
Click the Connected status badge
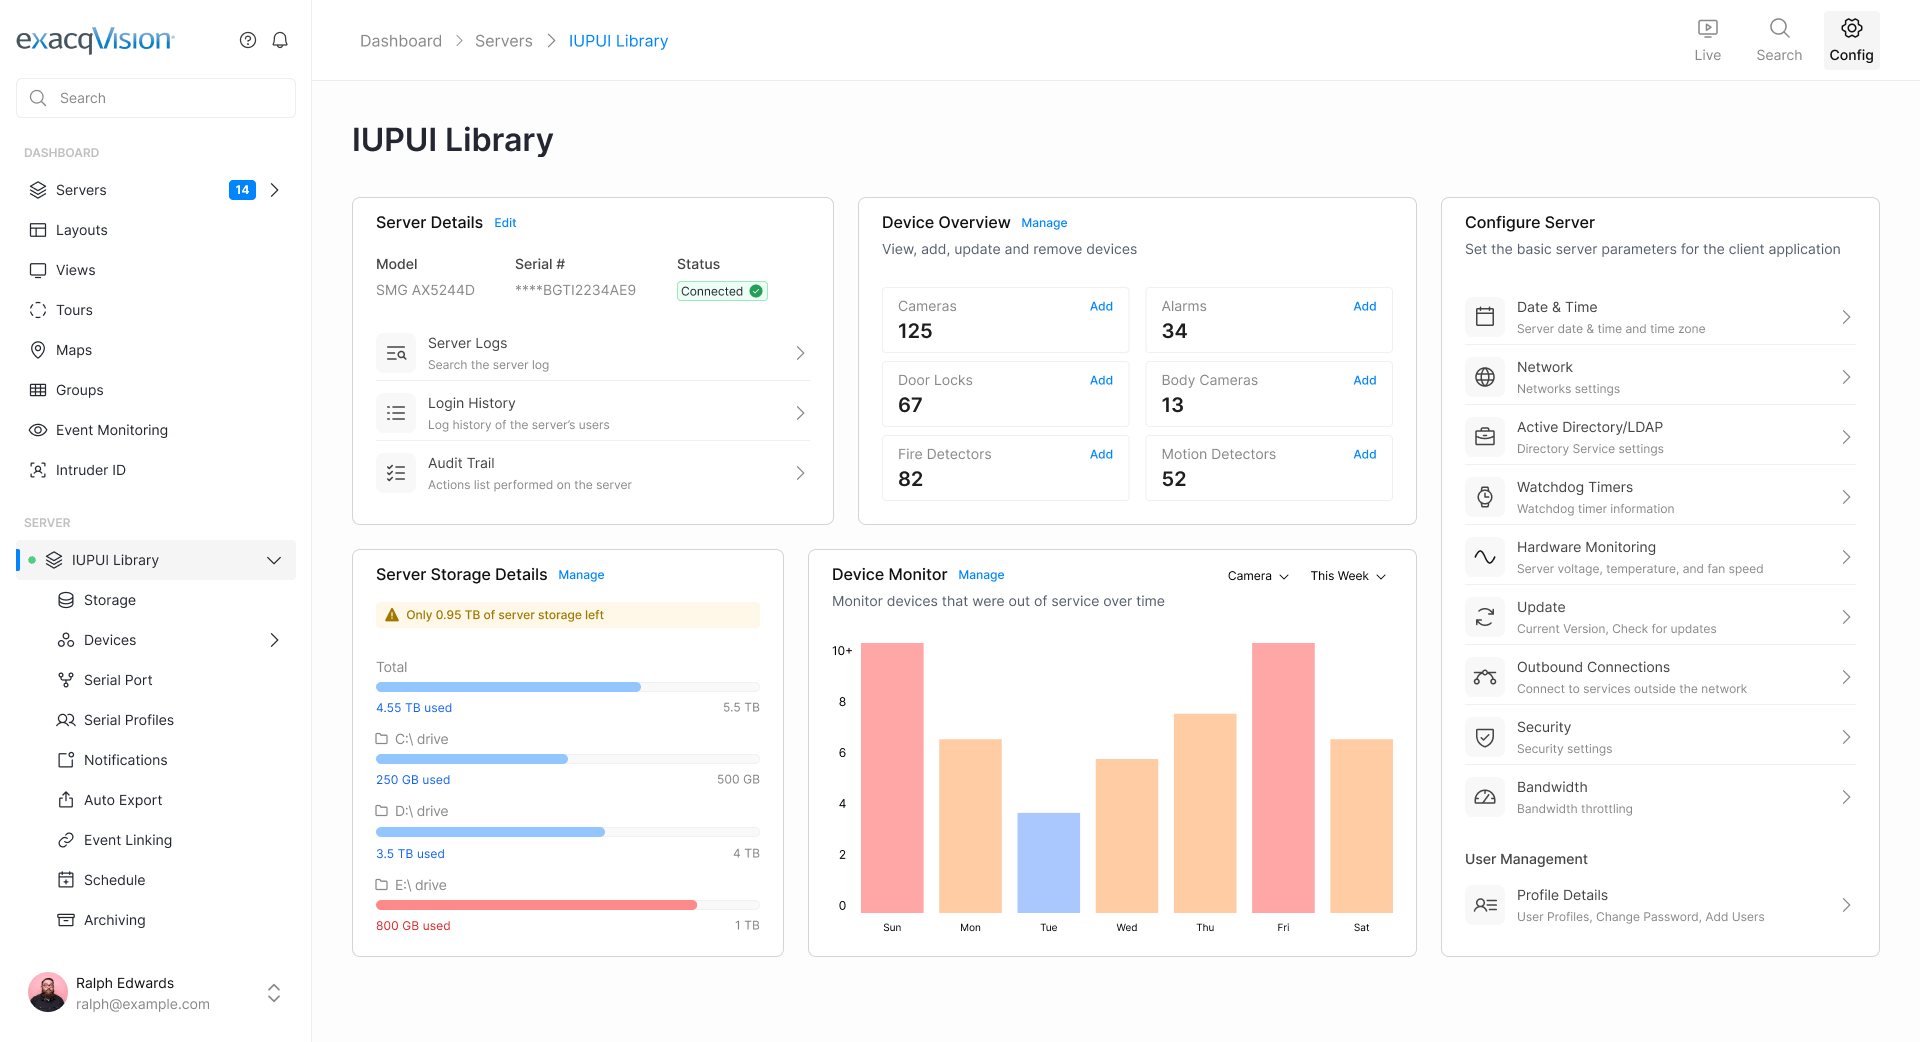click(x=722, y=291)
